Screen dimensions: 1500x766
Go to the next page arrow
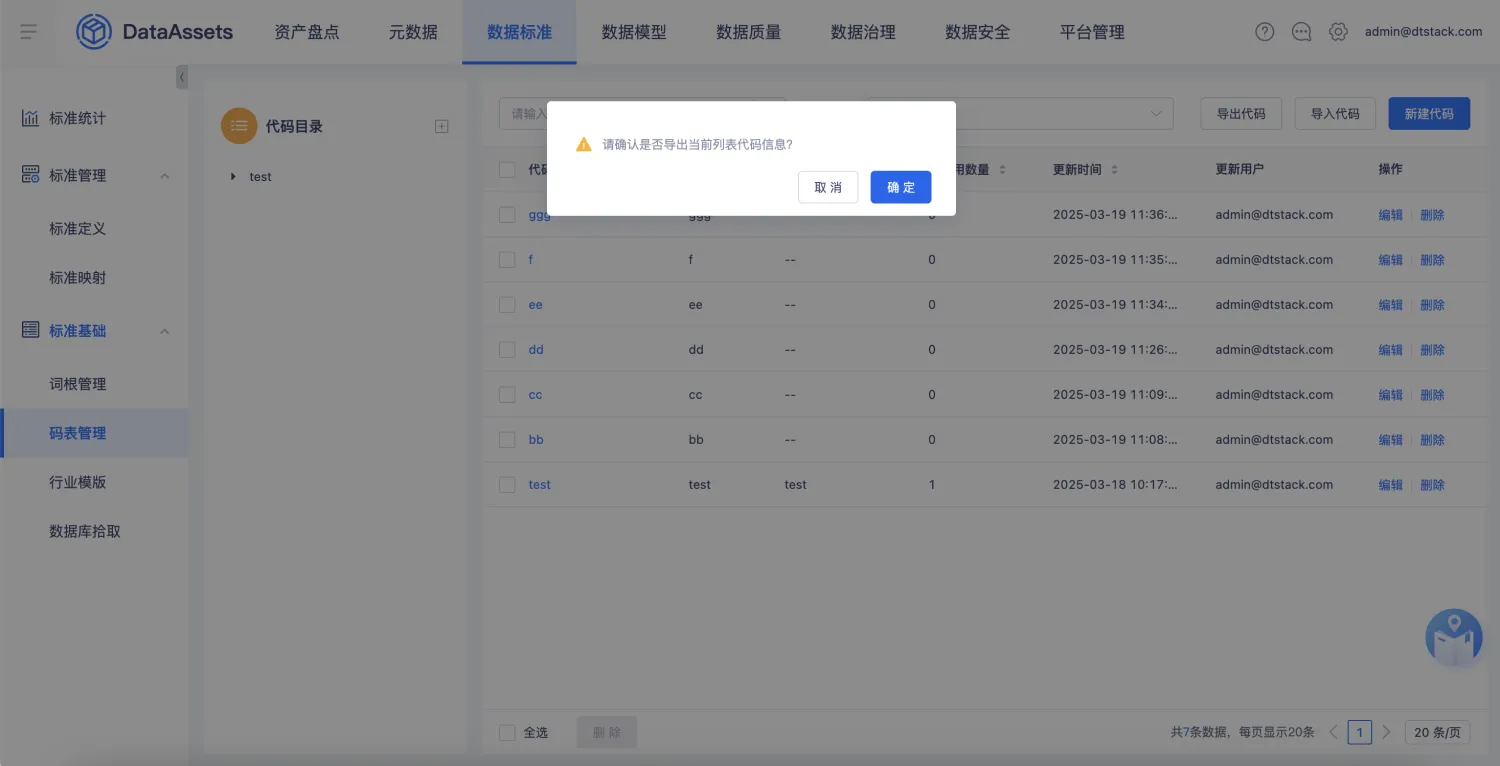(x=1386, y=732)
